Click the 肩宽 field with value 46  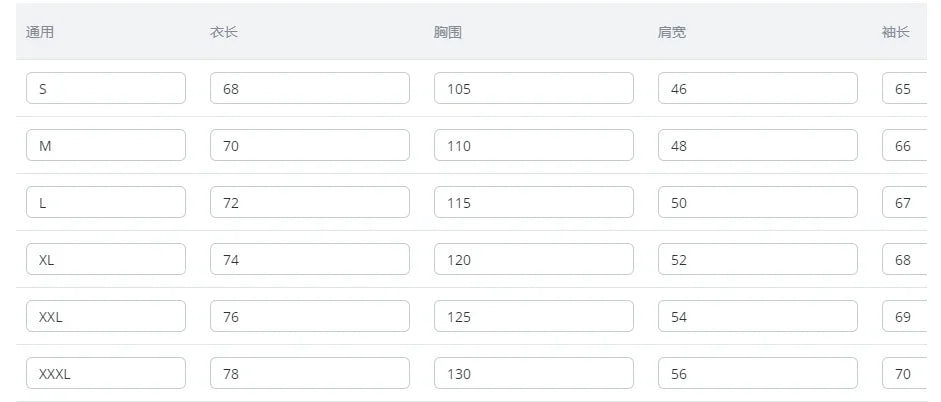(x=757, y=88)
